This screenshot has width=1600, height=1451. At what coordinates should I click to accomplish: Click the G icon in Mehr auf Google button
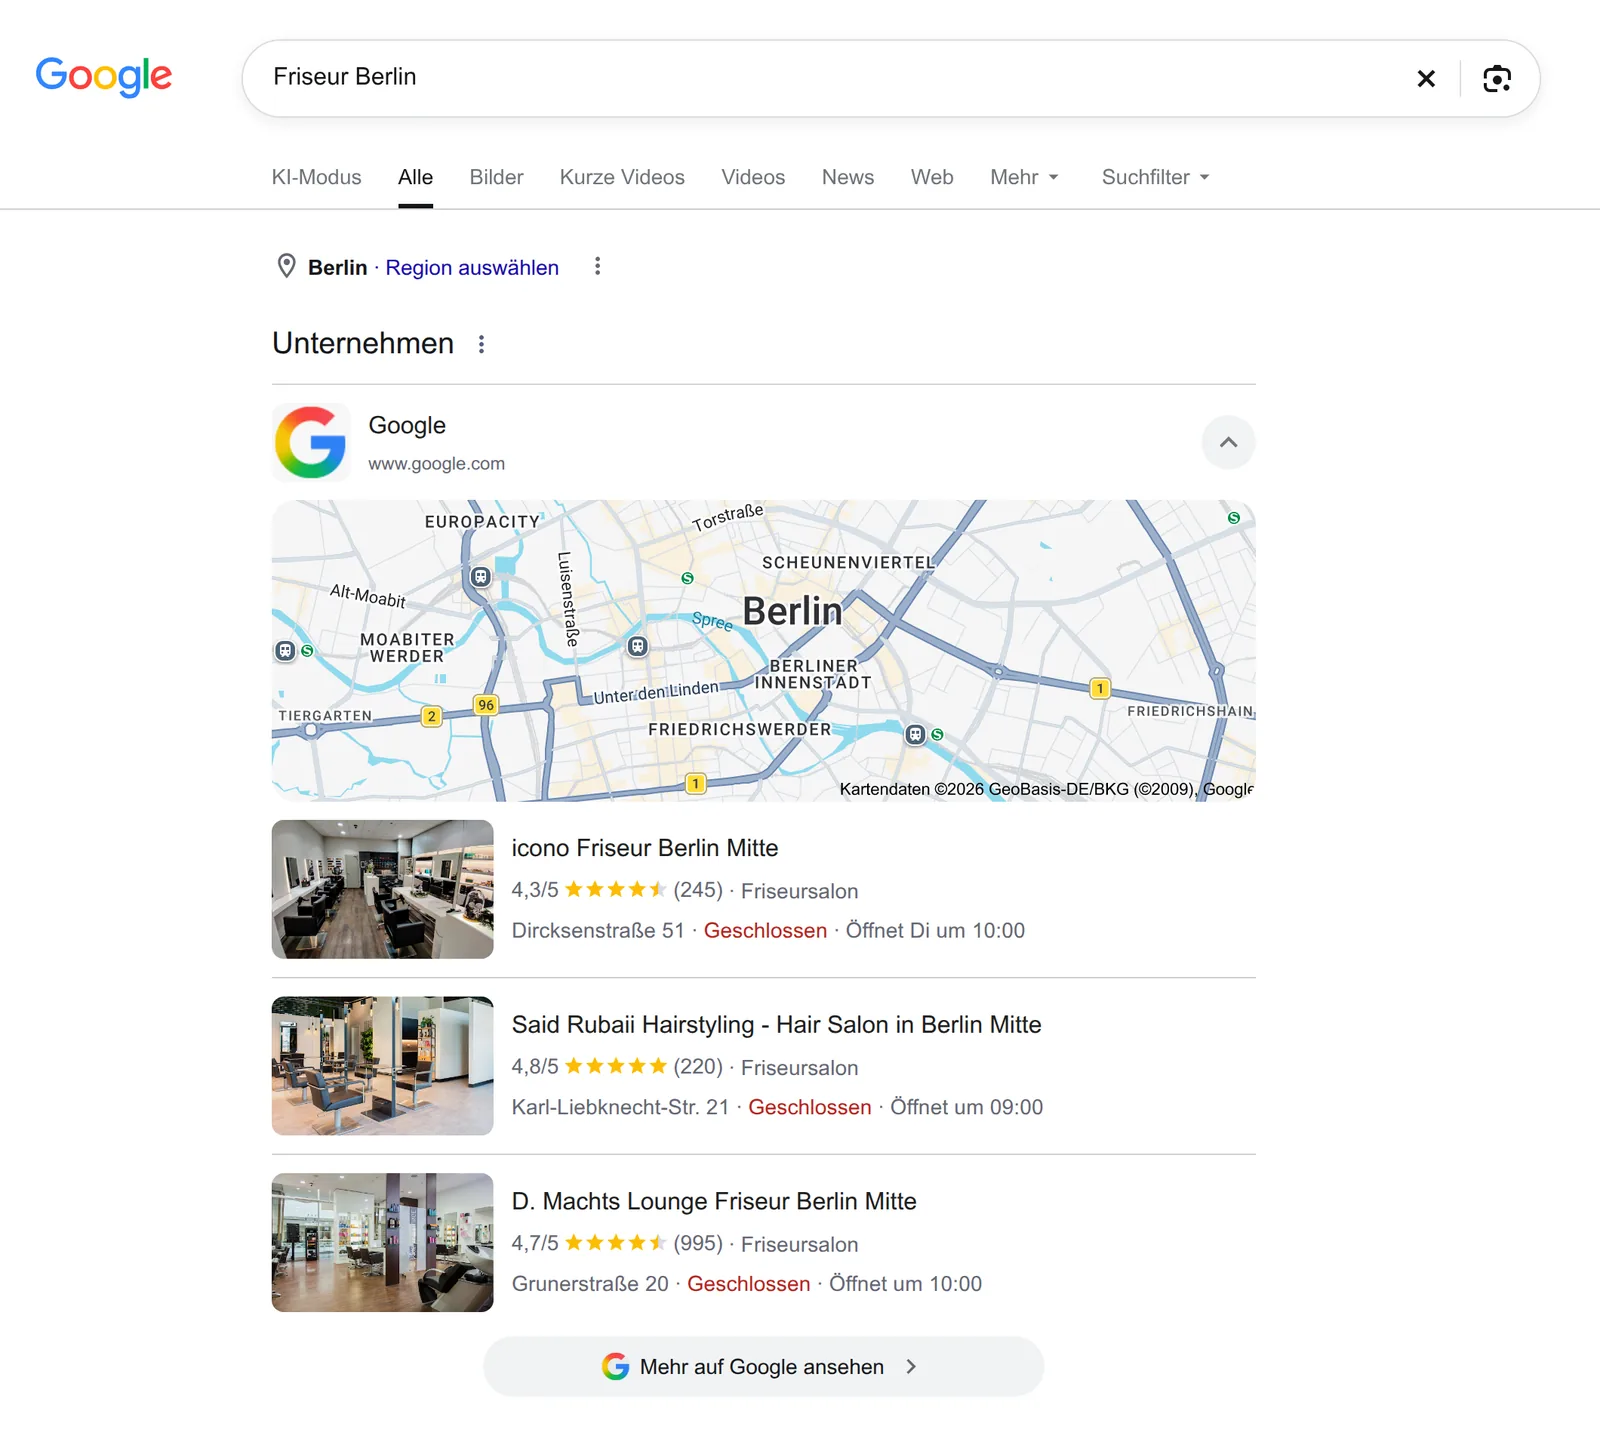[615, 1366]
